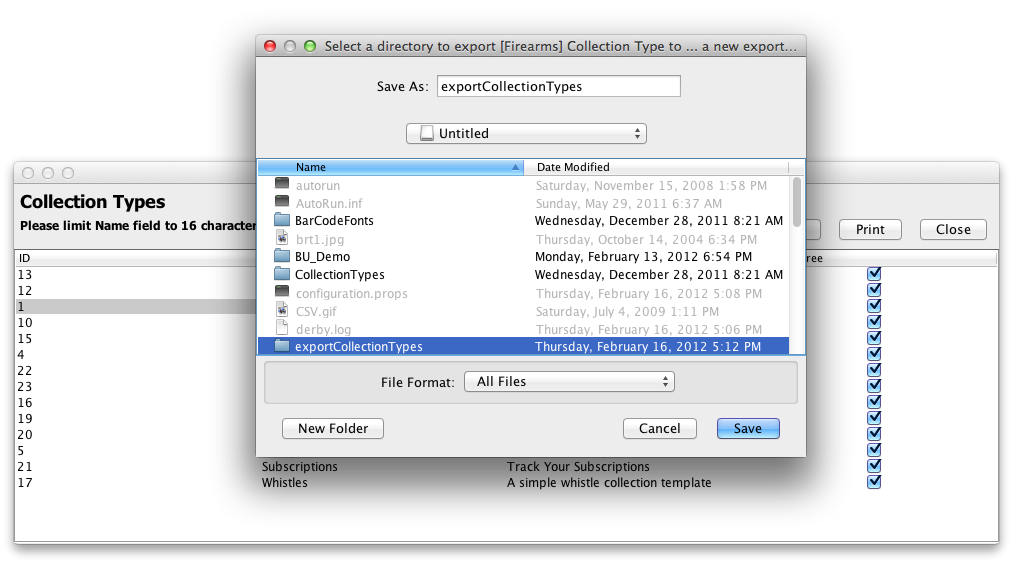The image size is (1013, 564).
Task: Click the BarCodeFonts folder icon
Action: pyautogui.click(x=281, y=221)
